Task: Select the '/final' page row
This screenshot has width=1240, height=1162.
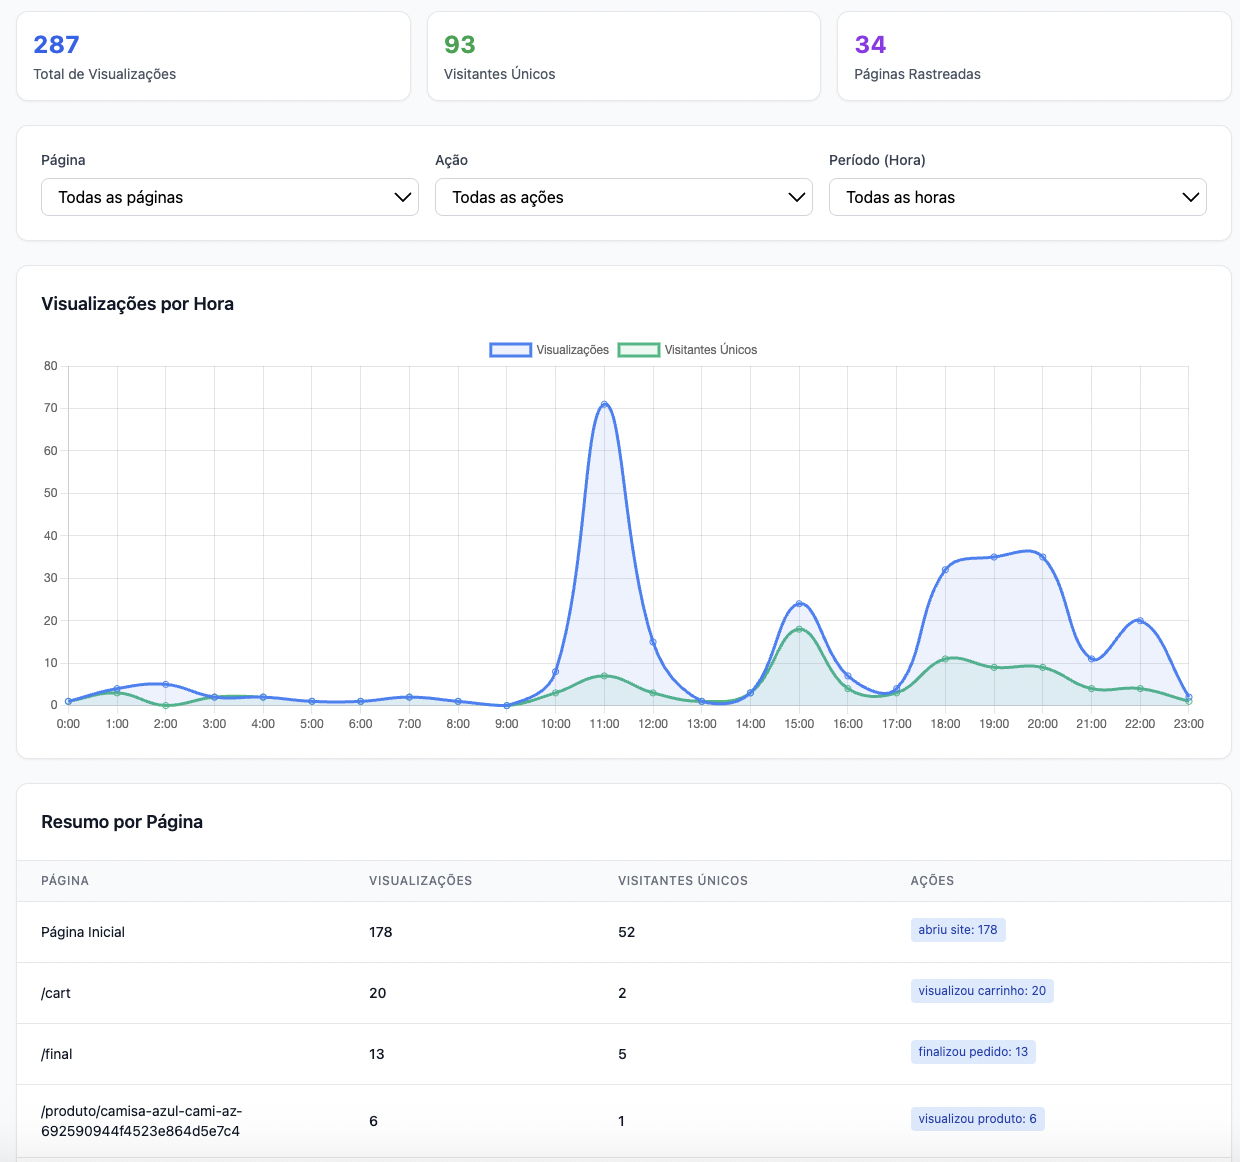Action: pos(624,1054)
